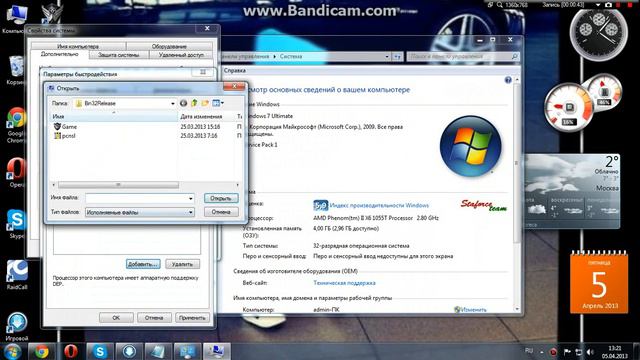Open the Opera desktop shortcut
The width and height of the screenshot is (640, 360).
click(16, 173)
